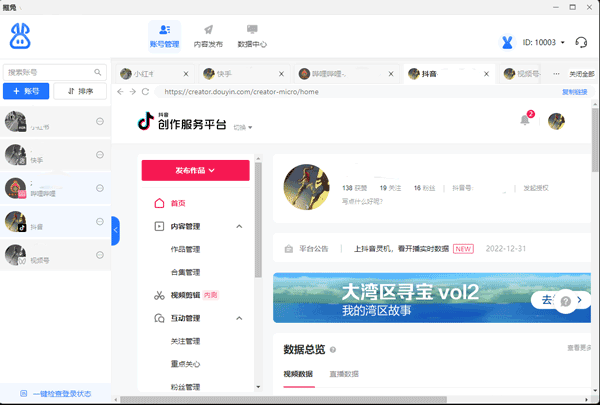Screen dimensions: 600x405
Task: Collapse the 内容管理 section chevron
Action: [x=239, y=226]
